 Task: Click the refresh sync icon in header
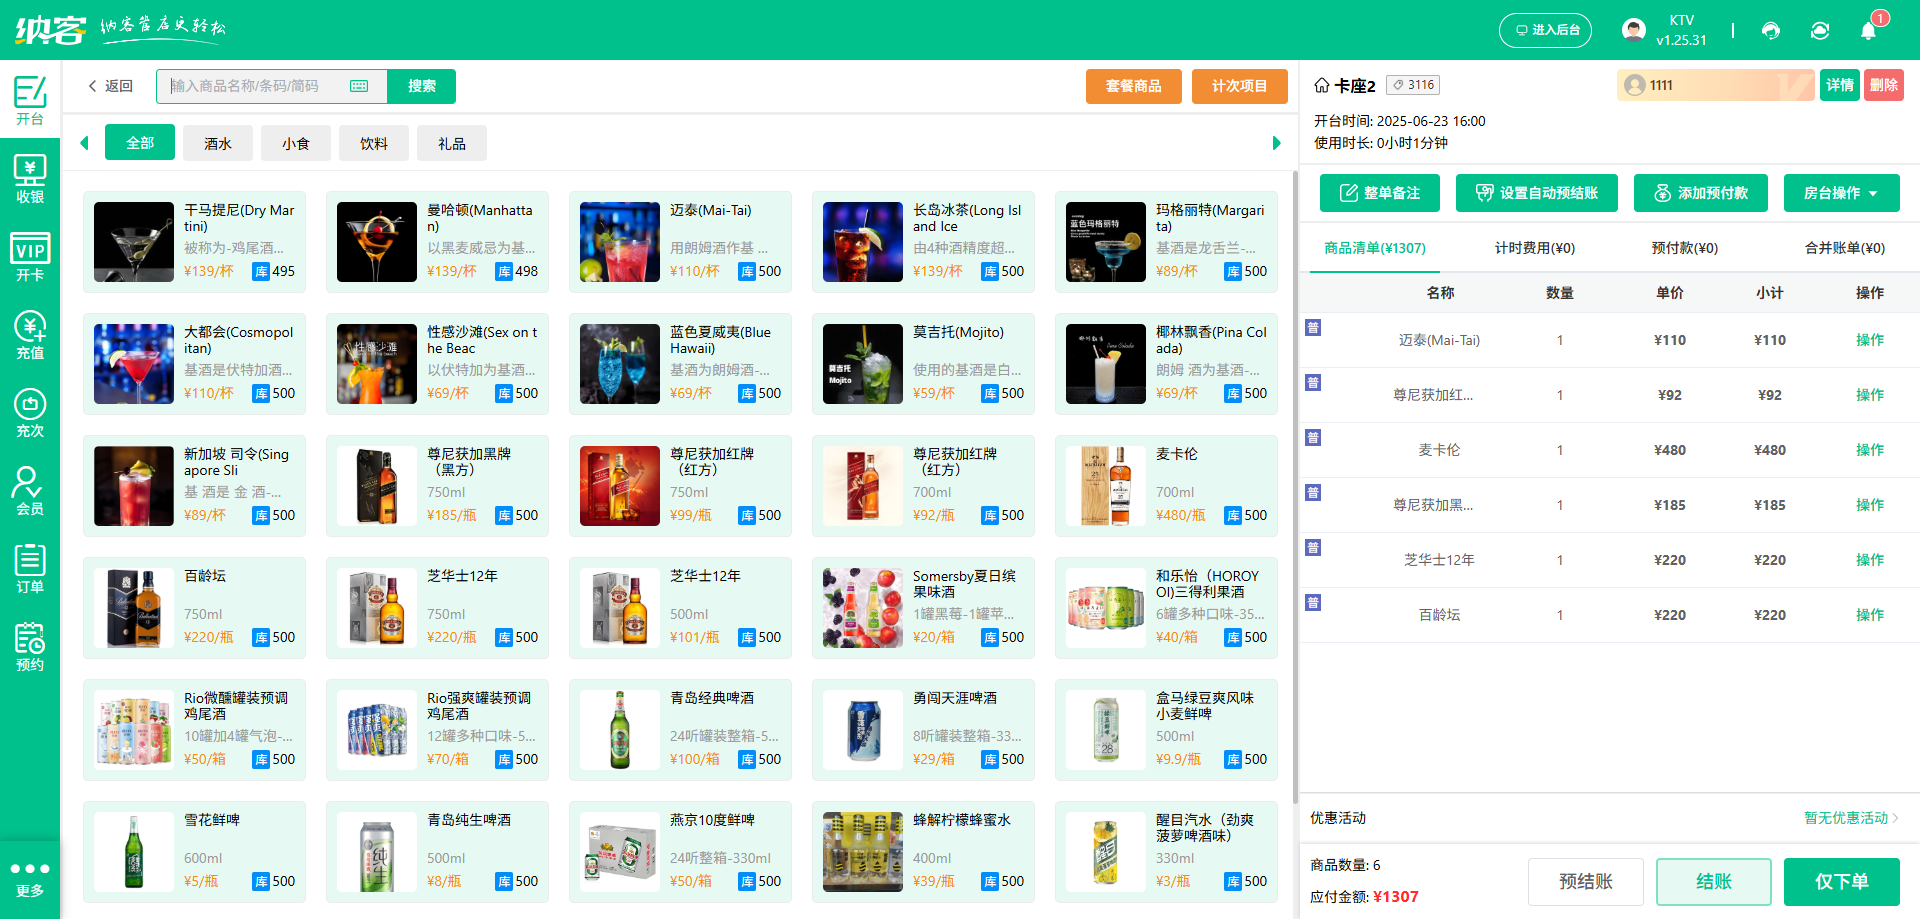(x=1820, y=30)
